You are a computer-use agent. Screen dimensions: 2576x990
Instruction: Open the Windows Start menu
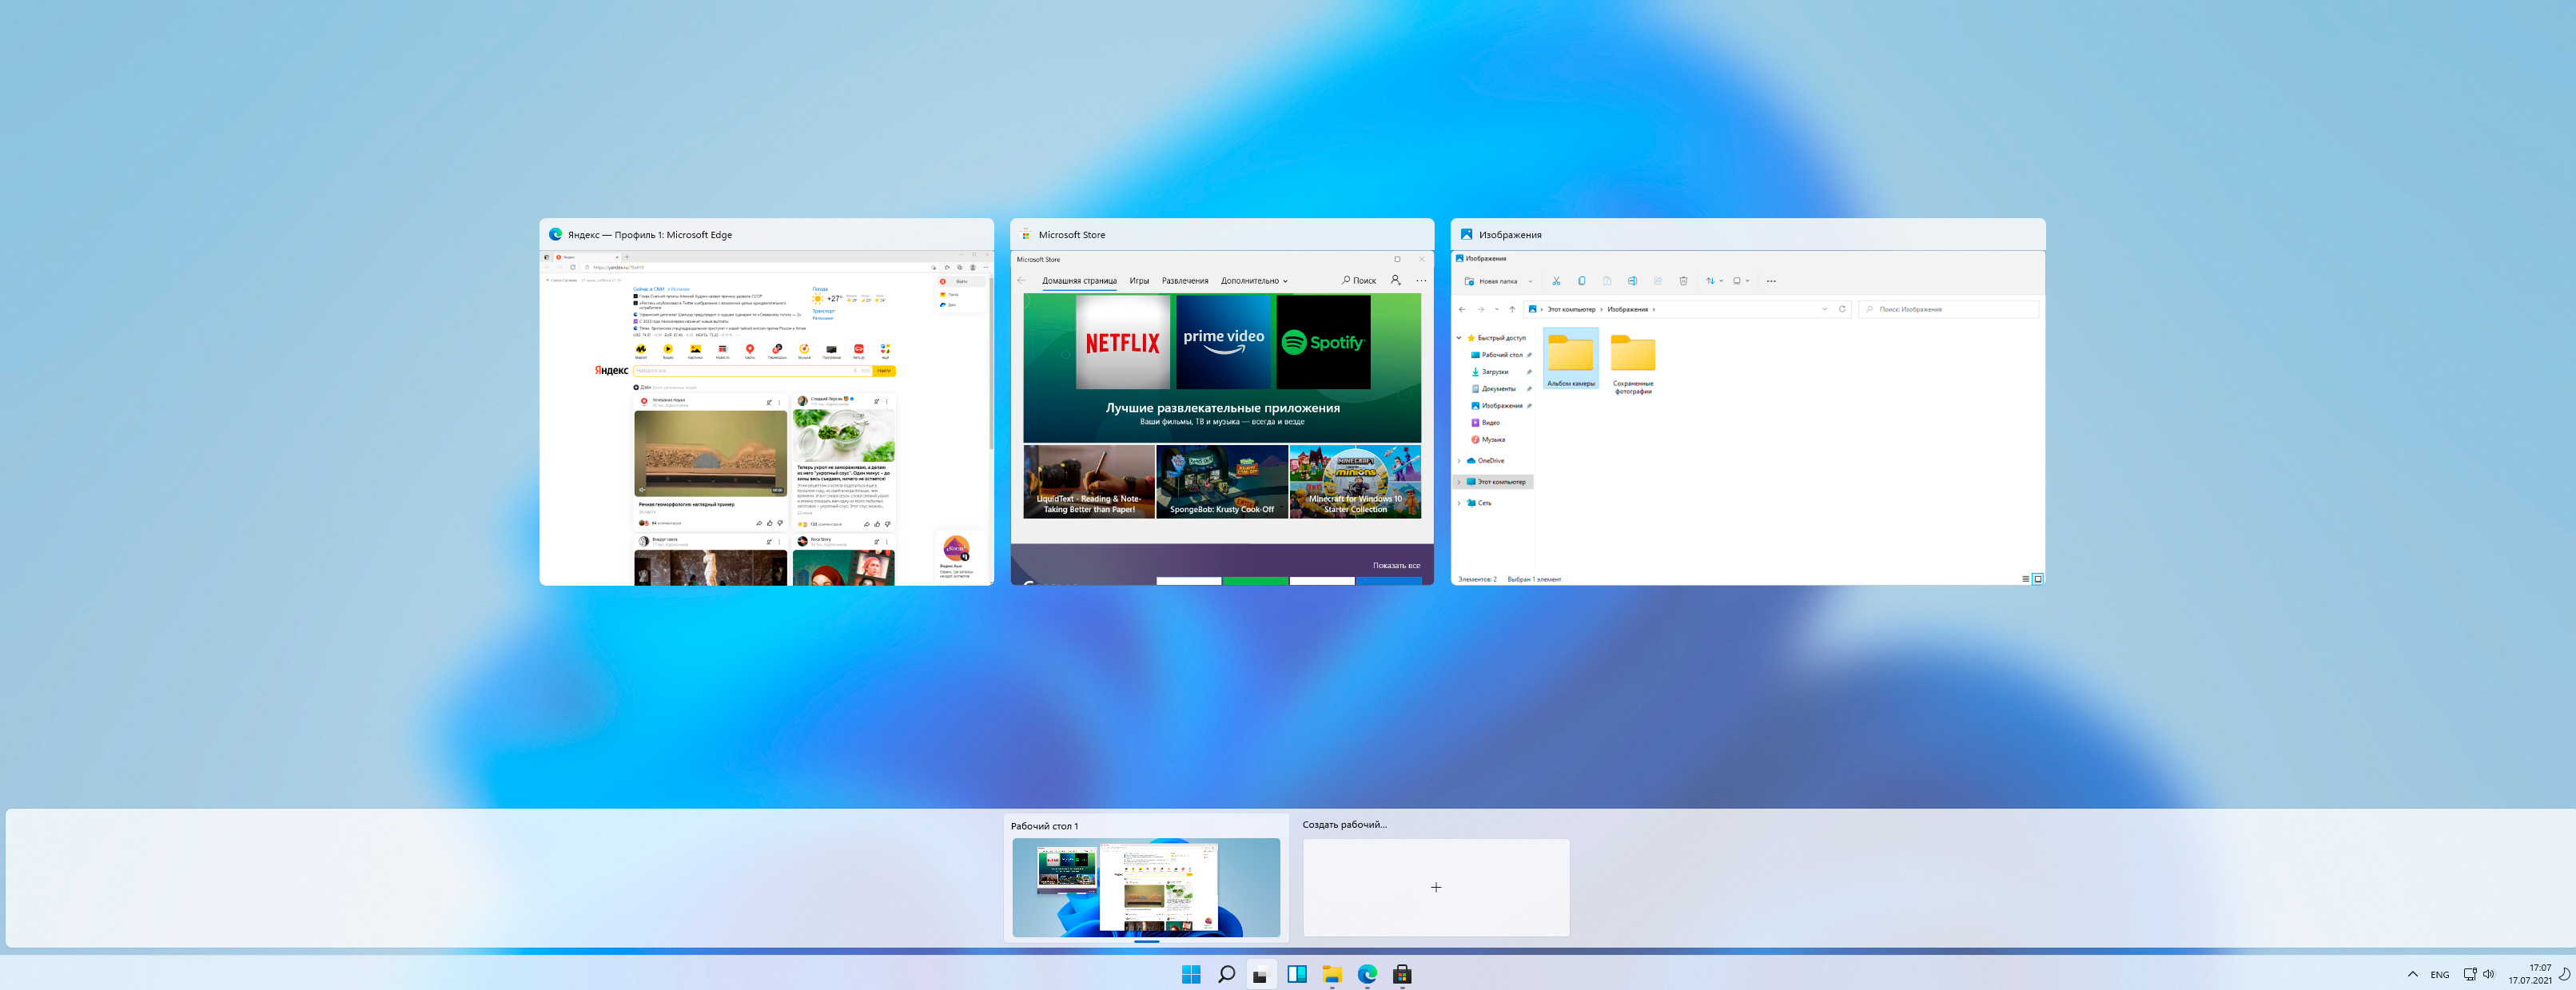[1190, 974]
